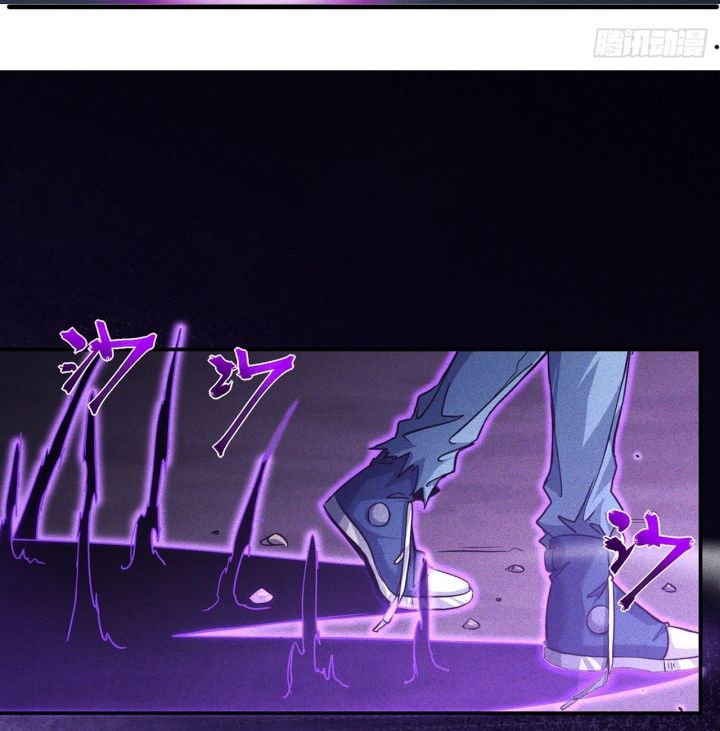
Task: Click the purple gradient bar at top
Action: [x=360, y=2]
